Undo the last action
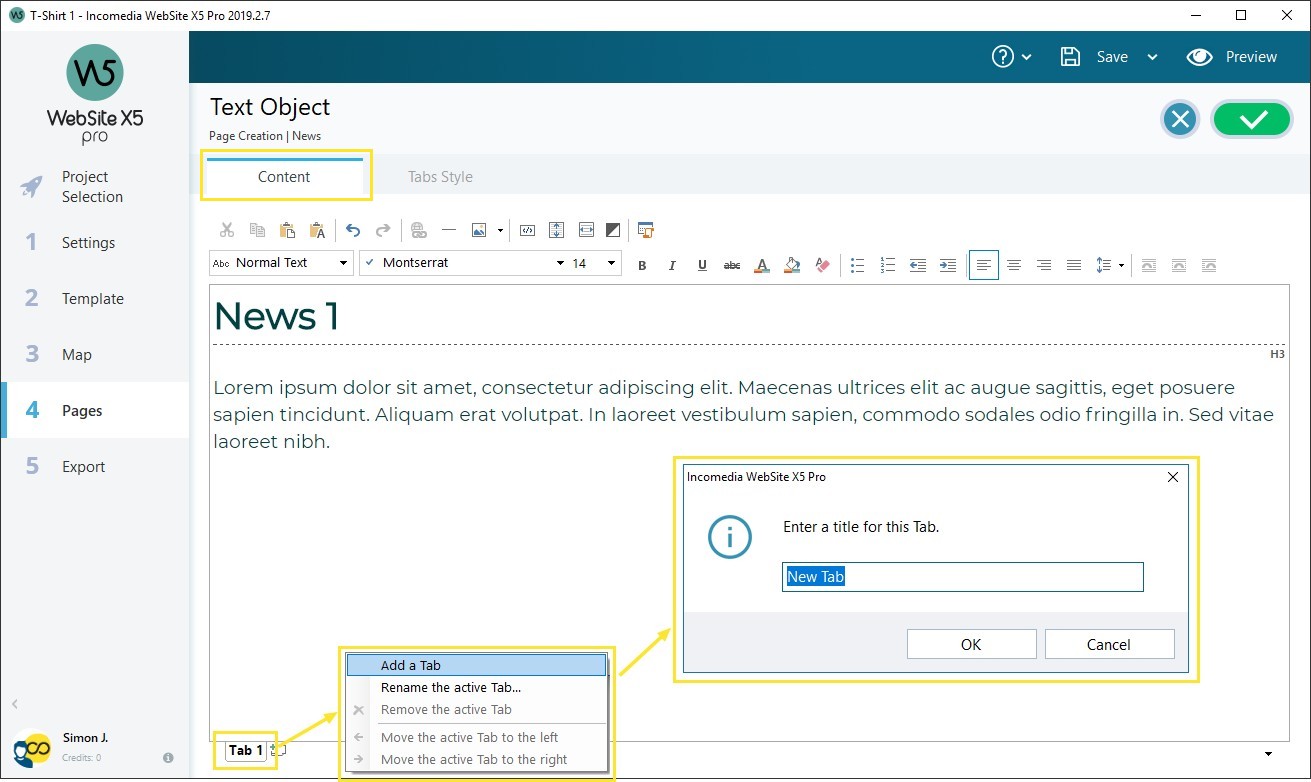The height and width of the screenshot is (782, 1311). click(x=353, y=230)
